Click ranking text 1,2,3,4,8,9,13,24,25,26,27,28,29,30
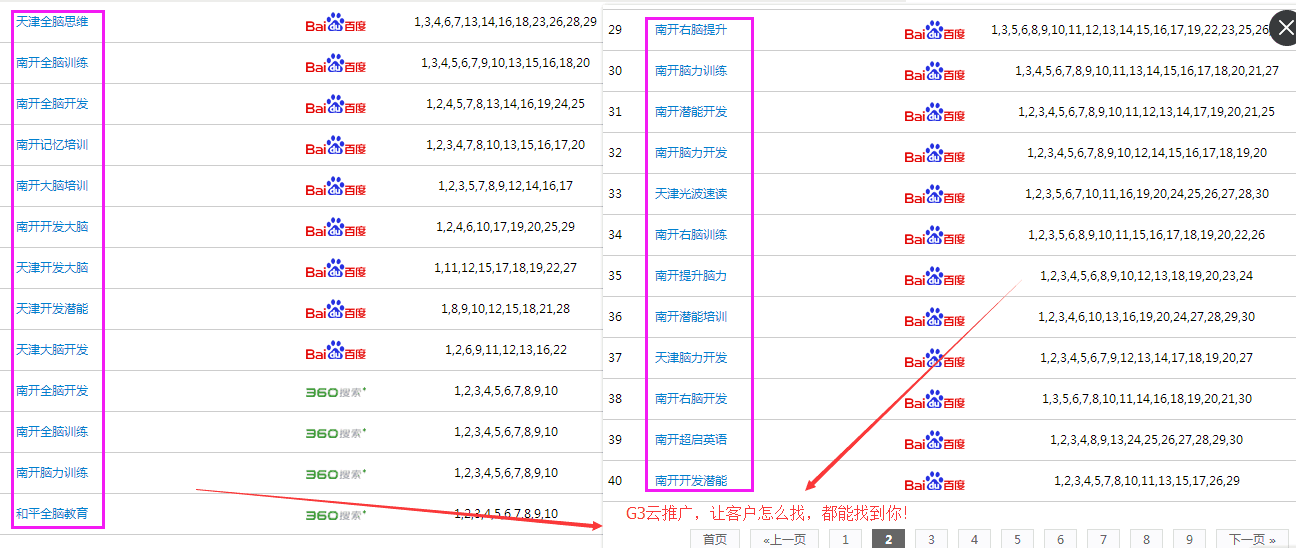This screenshot has width=1296, height=548. (1147, 440)
